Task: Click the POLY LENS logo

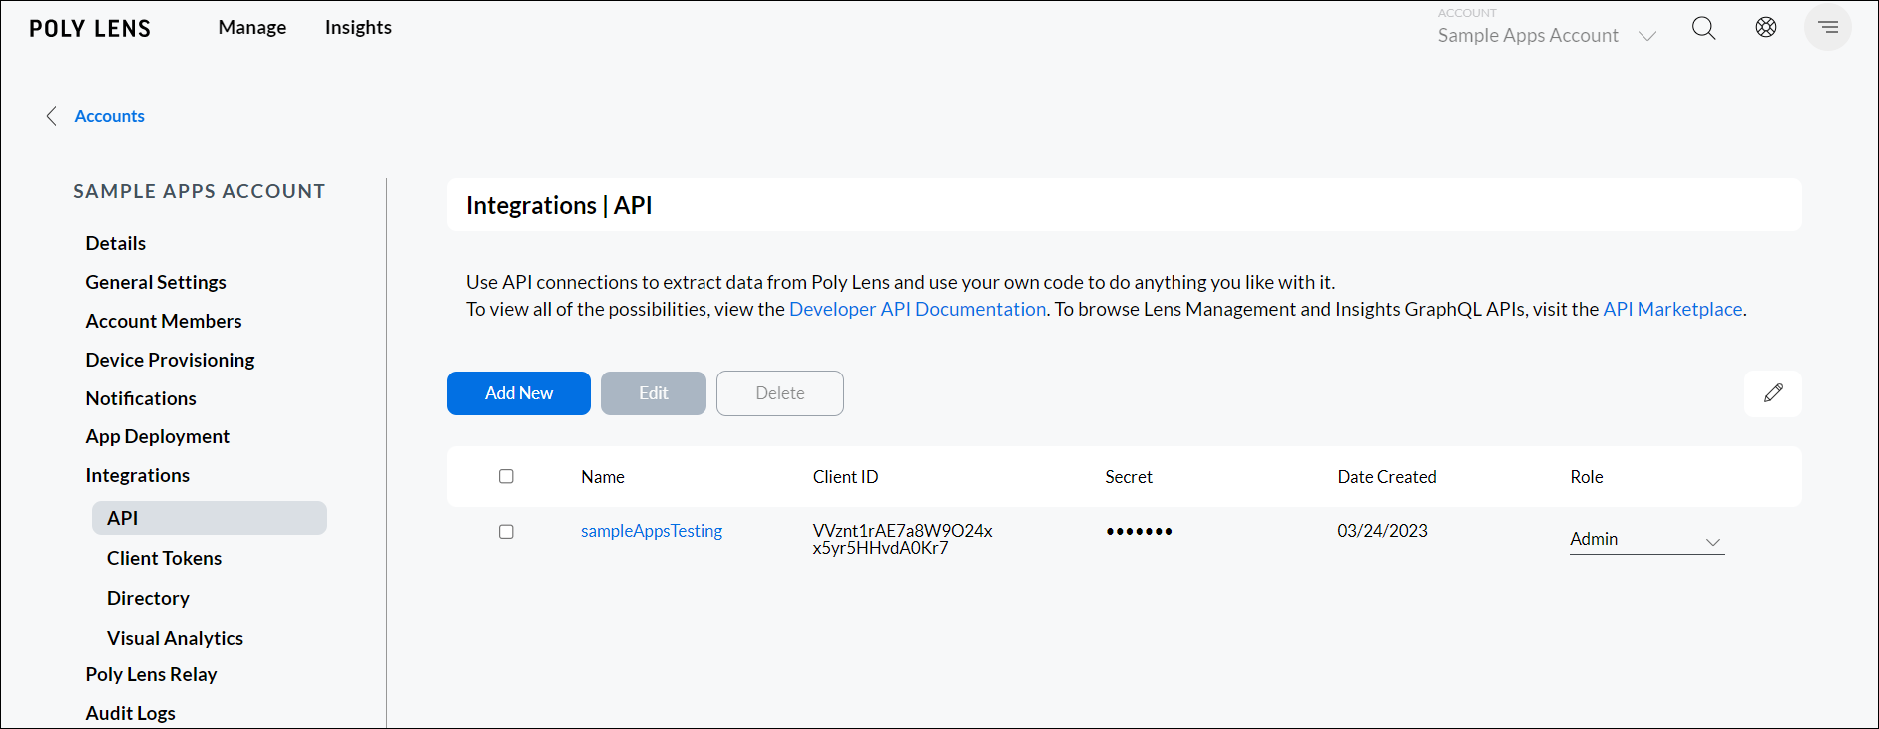Action: [90, 28]
